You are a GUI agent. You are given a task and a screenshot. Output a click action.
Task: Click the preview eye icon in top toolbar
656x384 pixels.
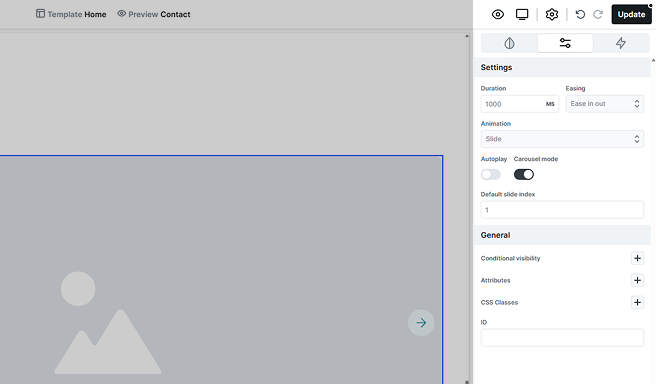point(497,14)
